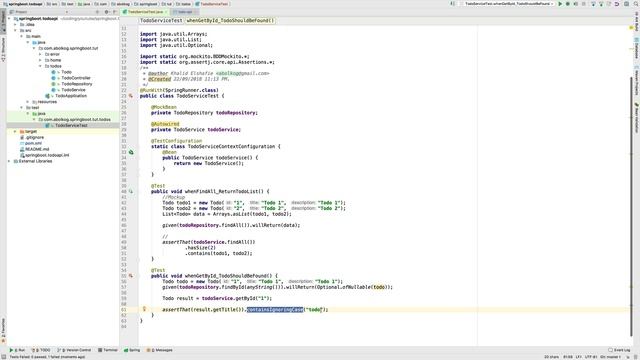Open the run configuration dropdown

tap(509, 4)
